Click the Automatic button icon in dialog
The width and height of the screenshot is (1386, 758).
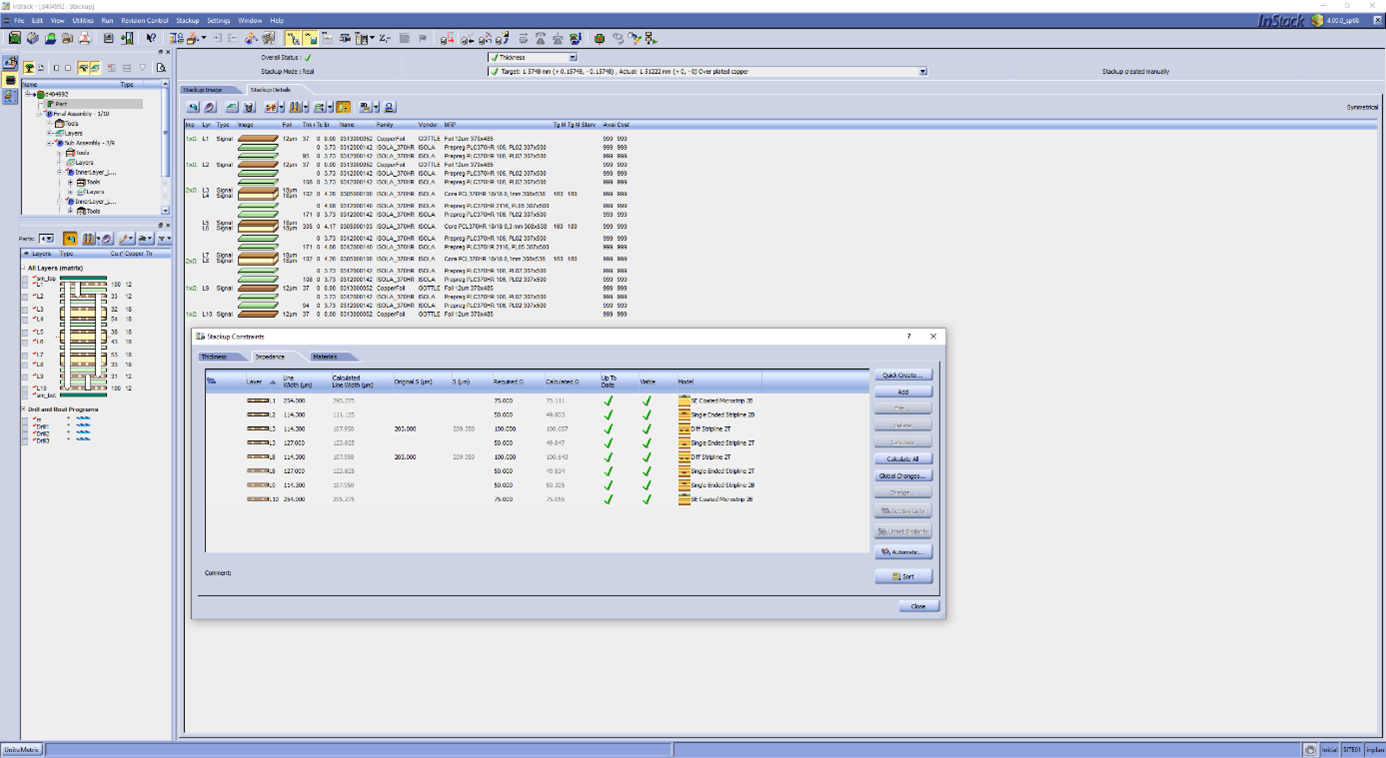point(885,552)
